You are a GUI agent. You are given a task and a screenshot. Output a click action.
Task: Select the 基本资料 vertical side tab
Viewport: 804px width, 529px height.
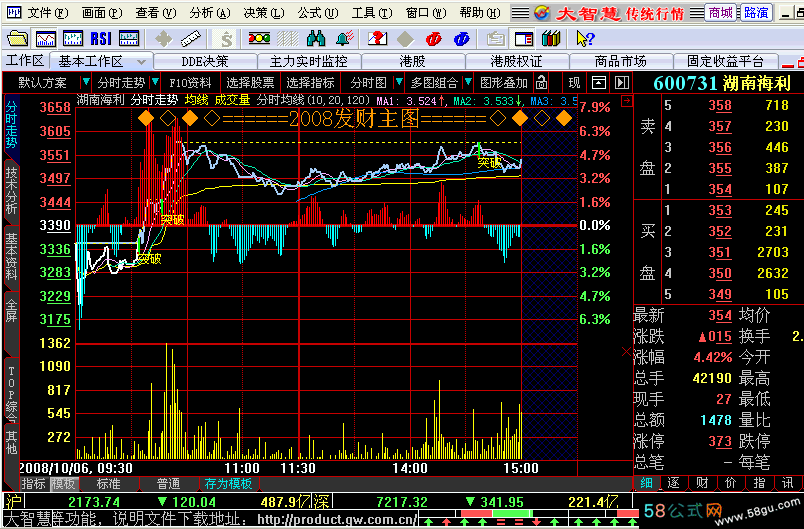11,256
